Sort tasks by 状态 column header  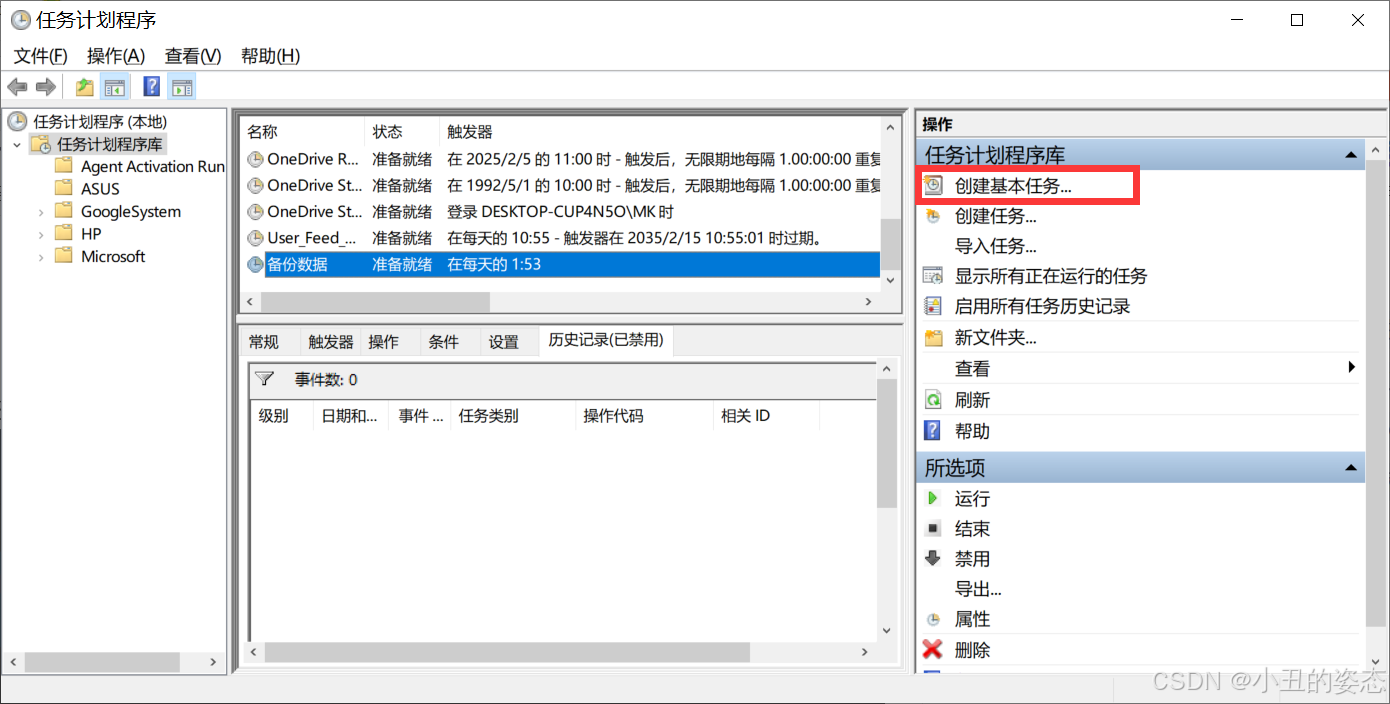(x=402, y=132)
